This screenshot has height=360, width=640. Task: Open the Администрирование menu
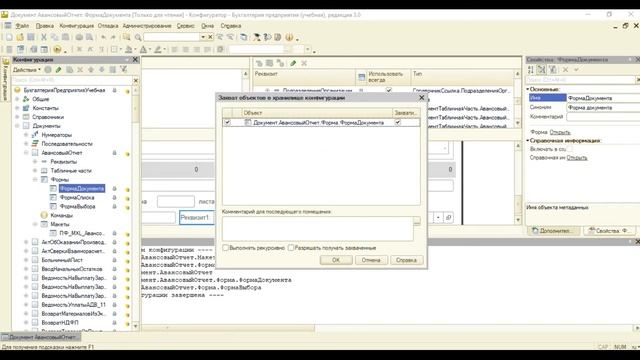[147, 26]
